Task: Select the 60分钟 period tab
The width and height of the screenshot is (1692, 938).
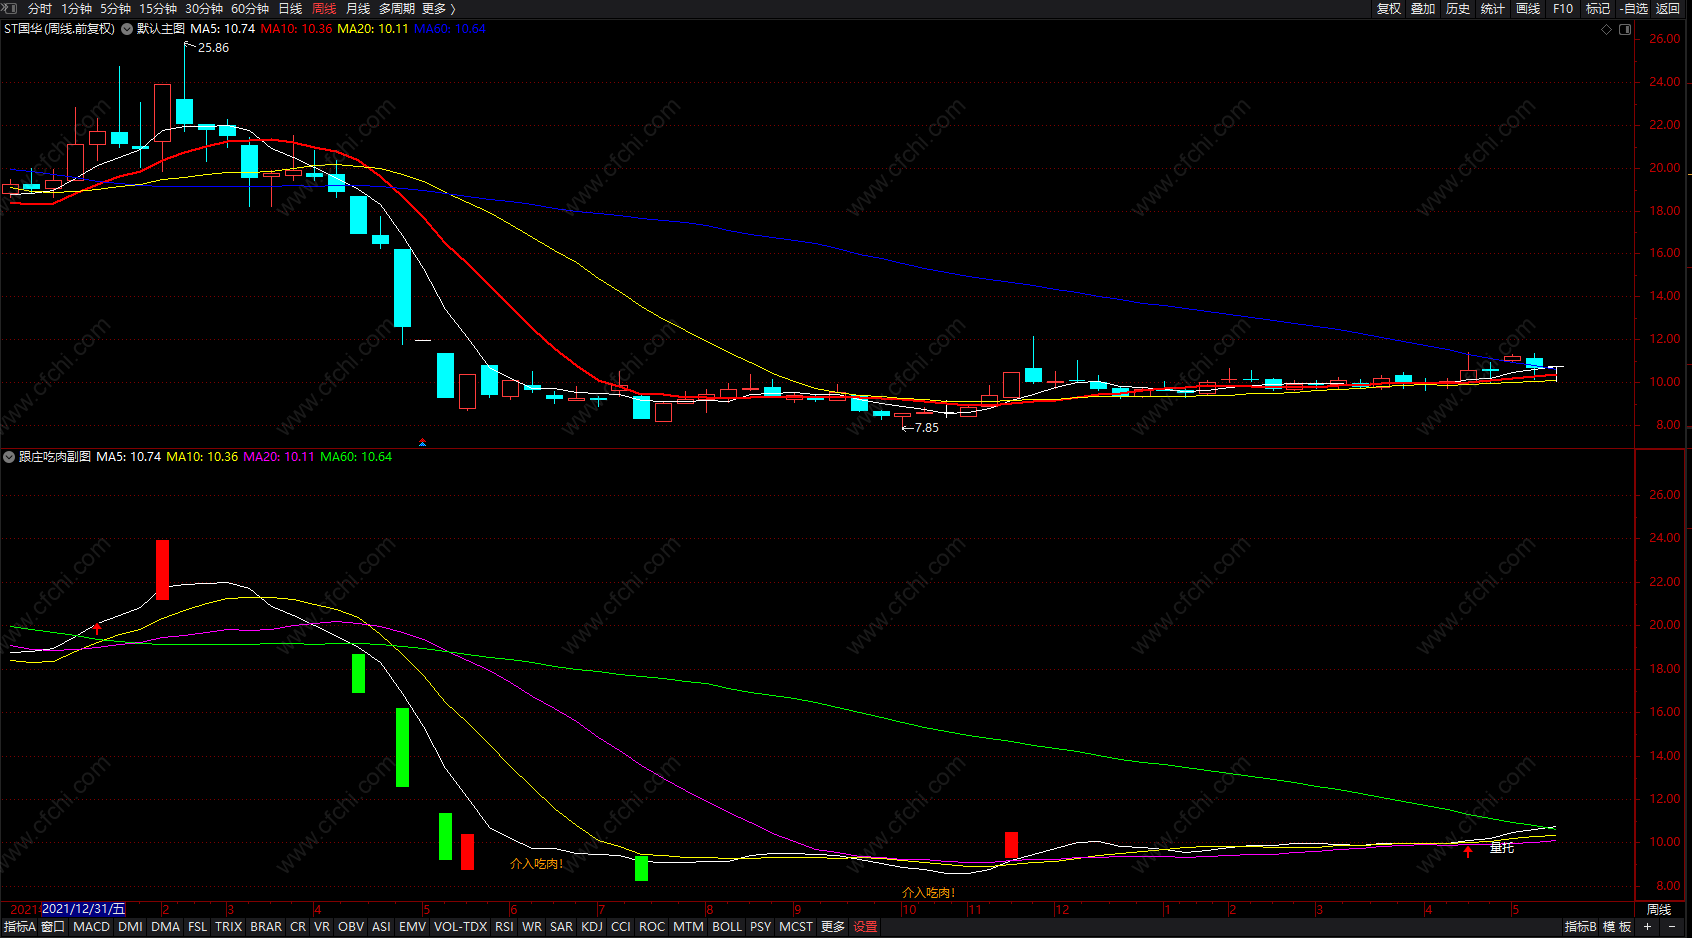Action: 250,8
